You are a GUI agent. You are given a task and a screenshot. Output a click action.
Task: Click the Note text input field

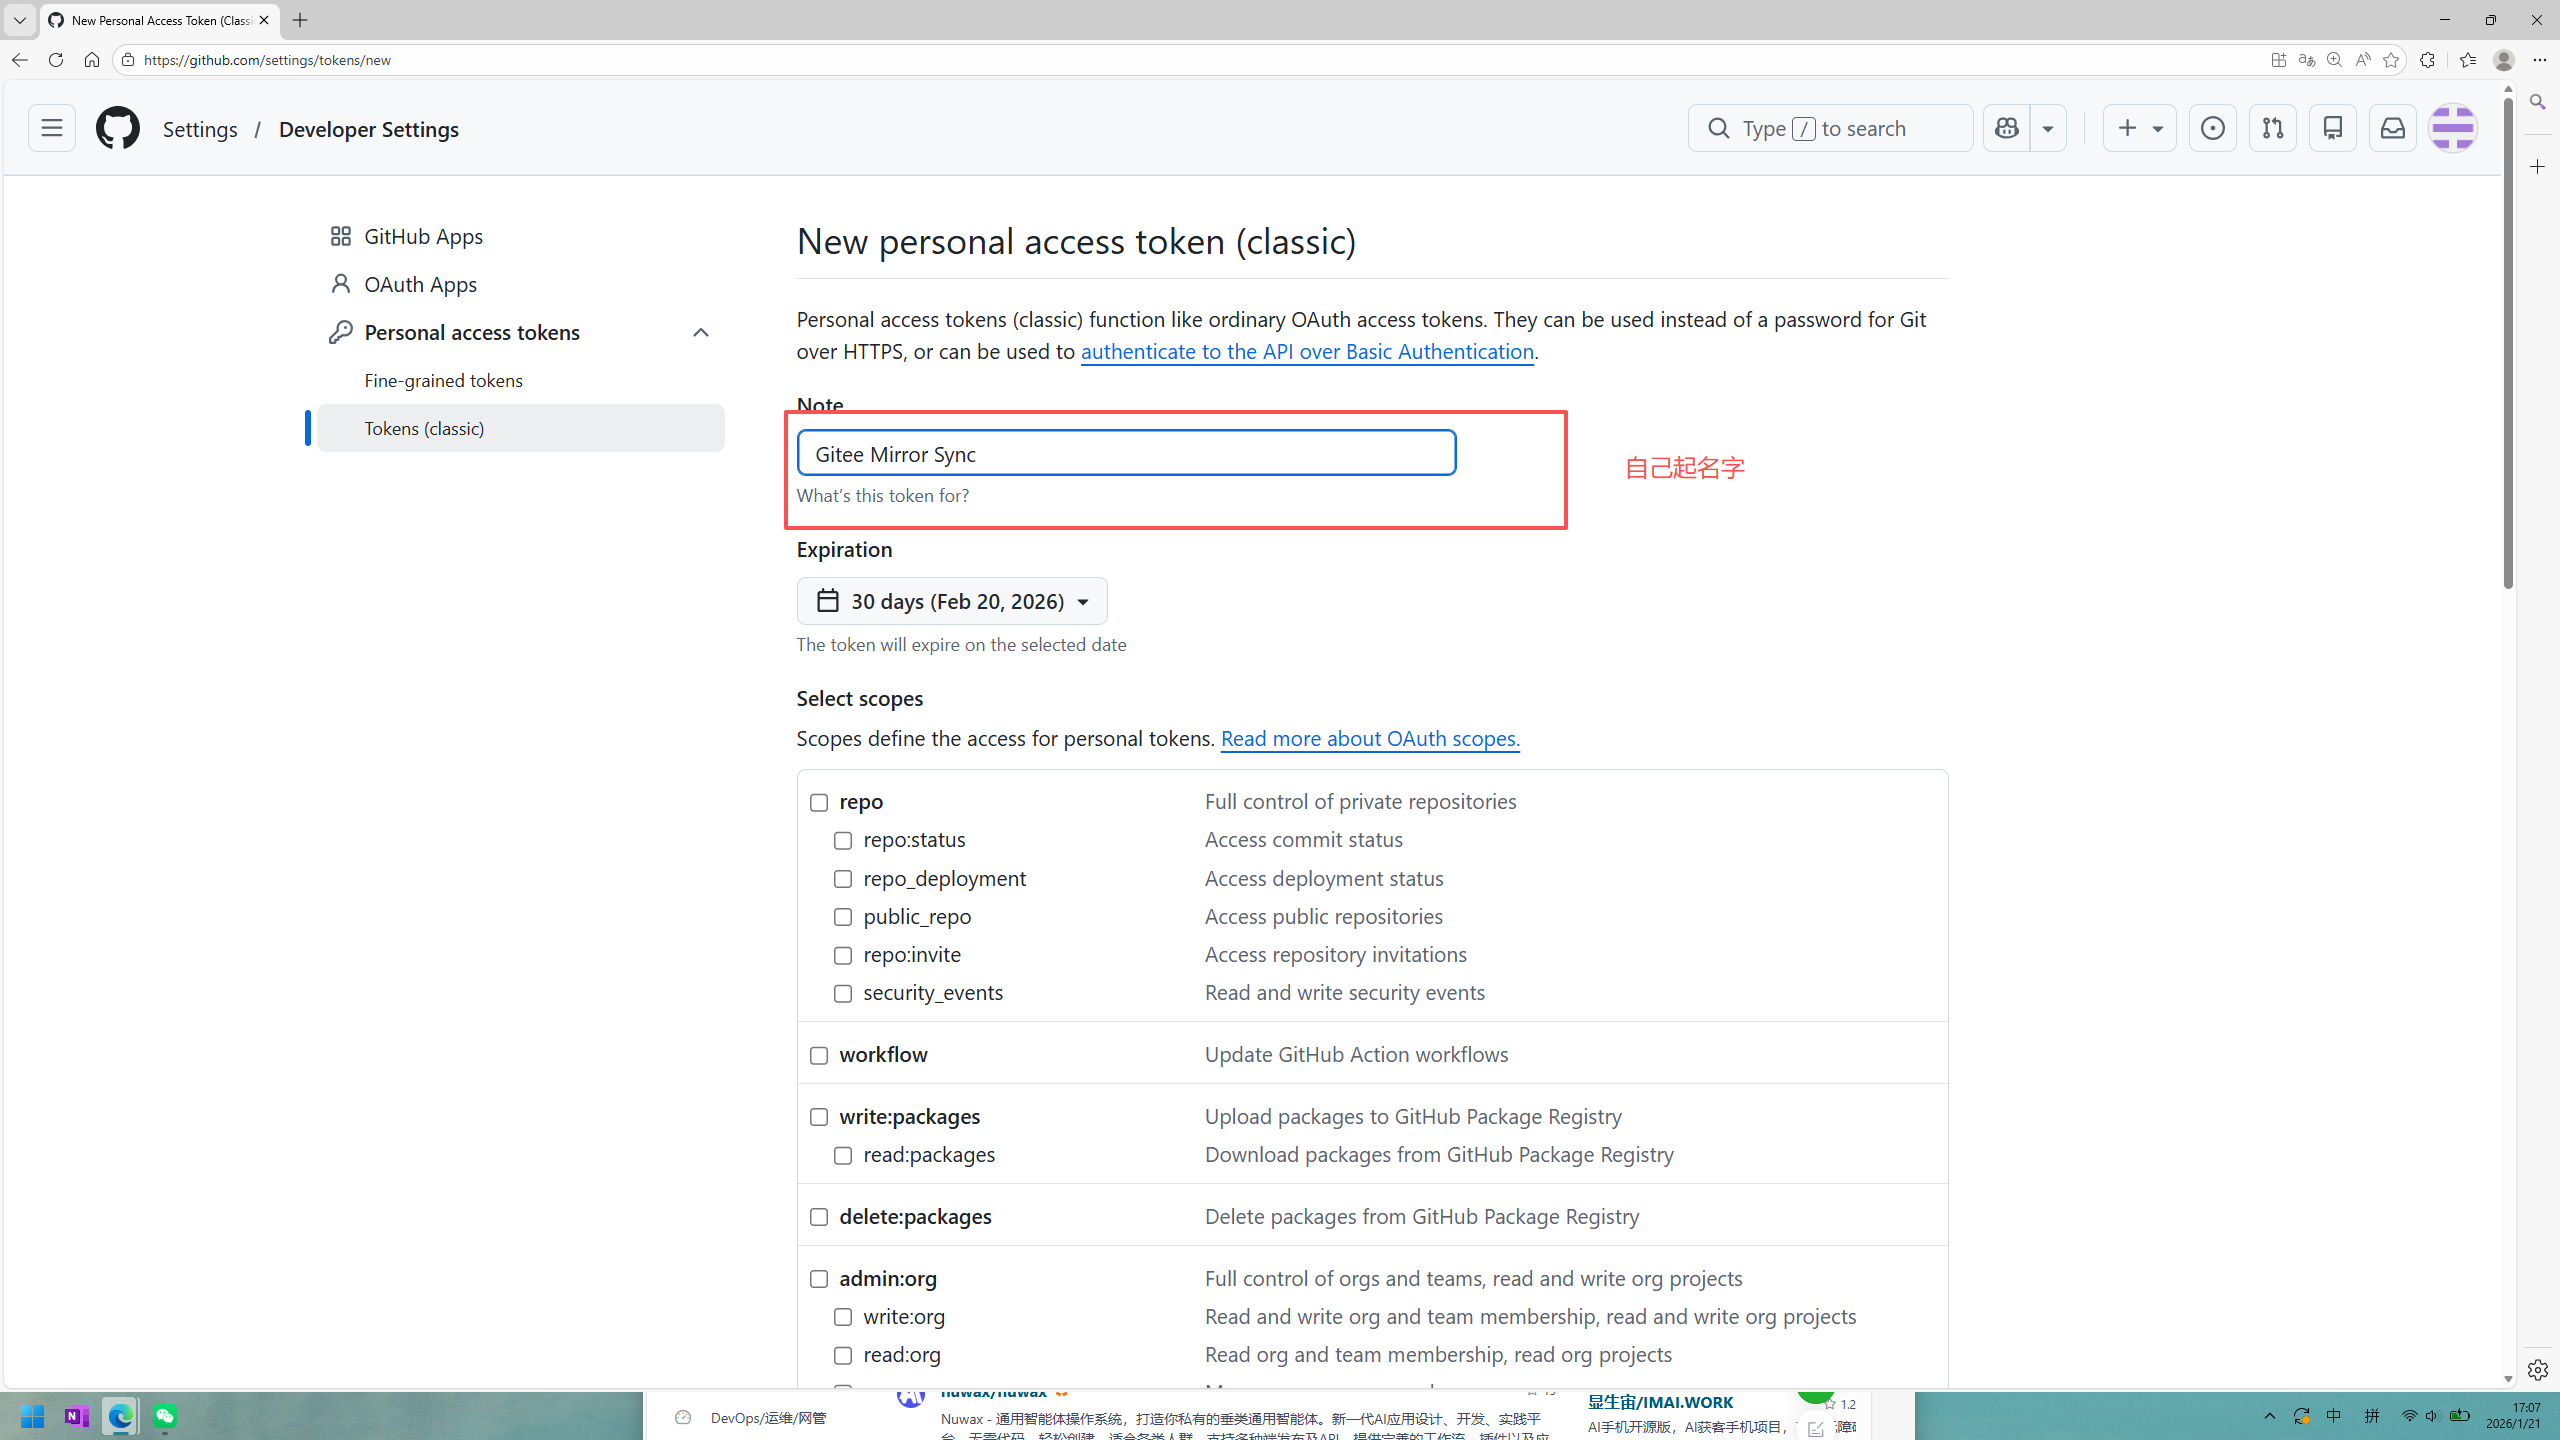[1125, 453]
